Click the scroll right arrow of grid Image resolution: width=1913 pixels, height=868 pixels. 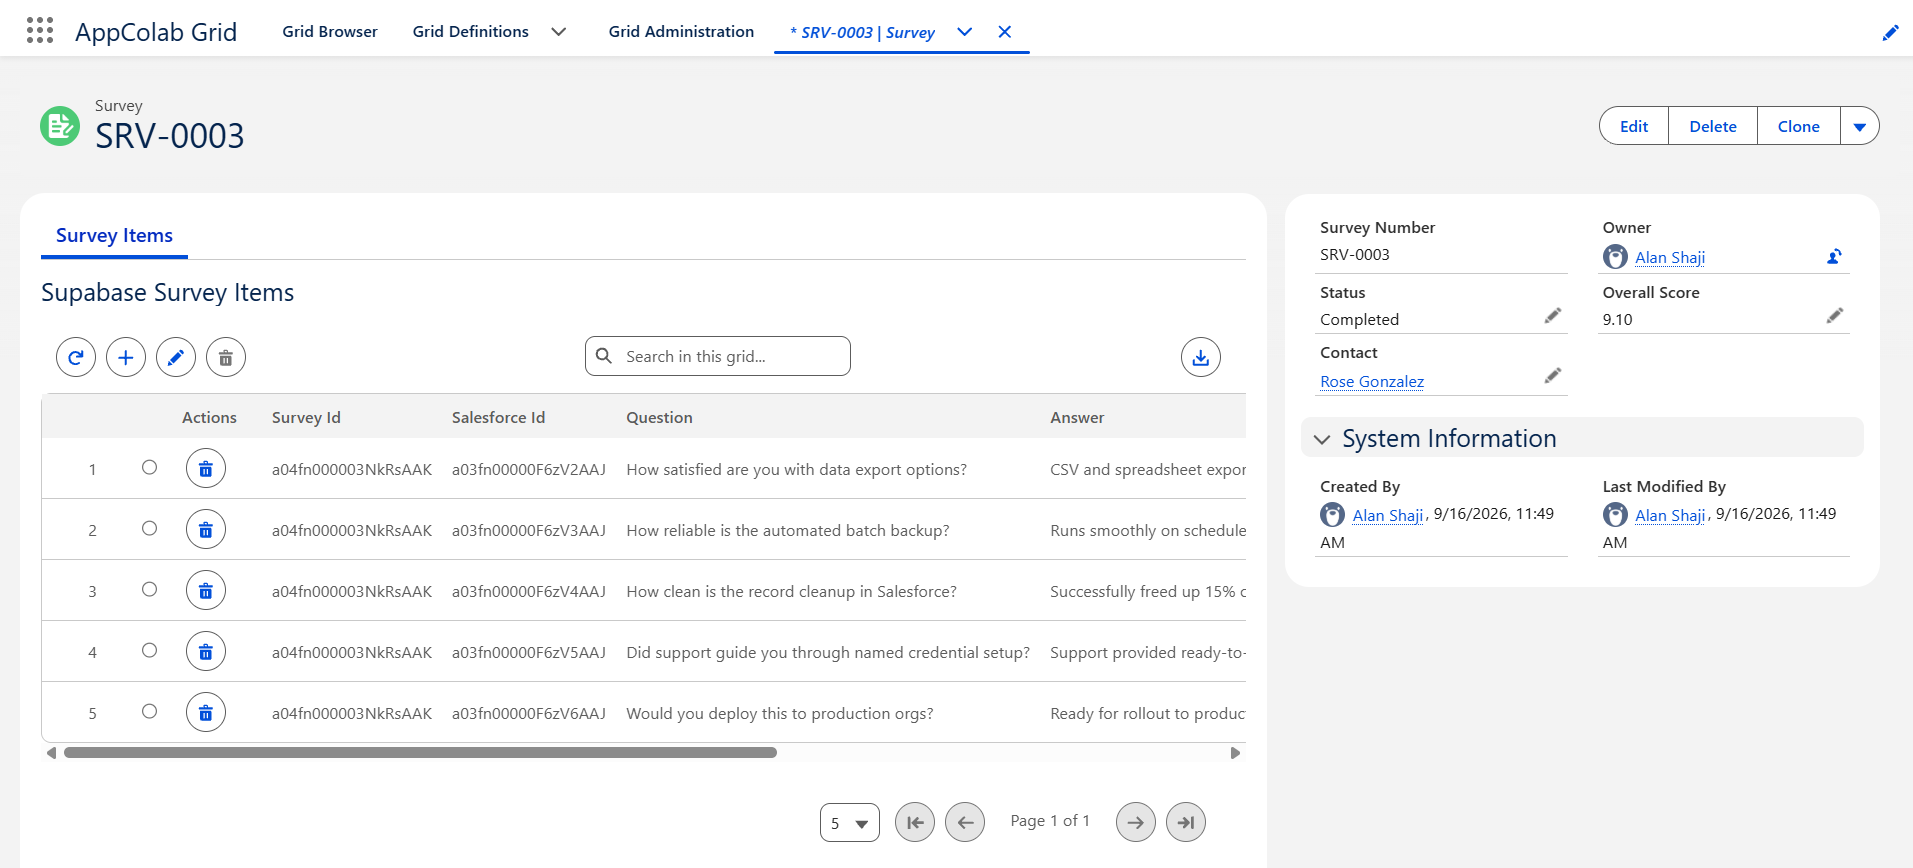[1236, 753]
